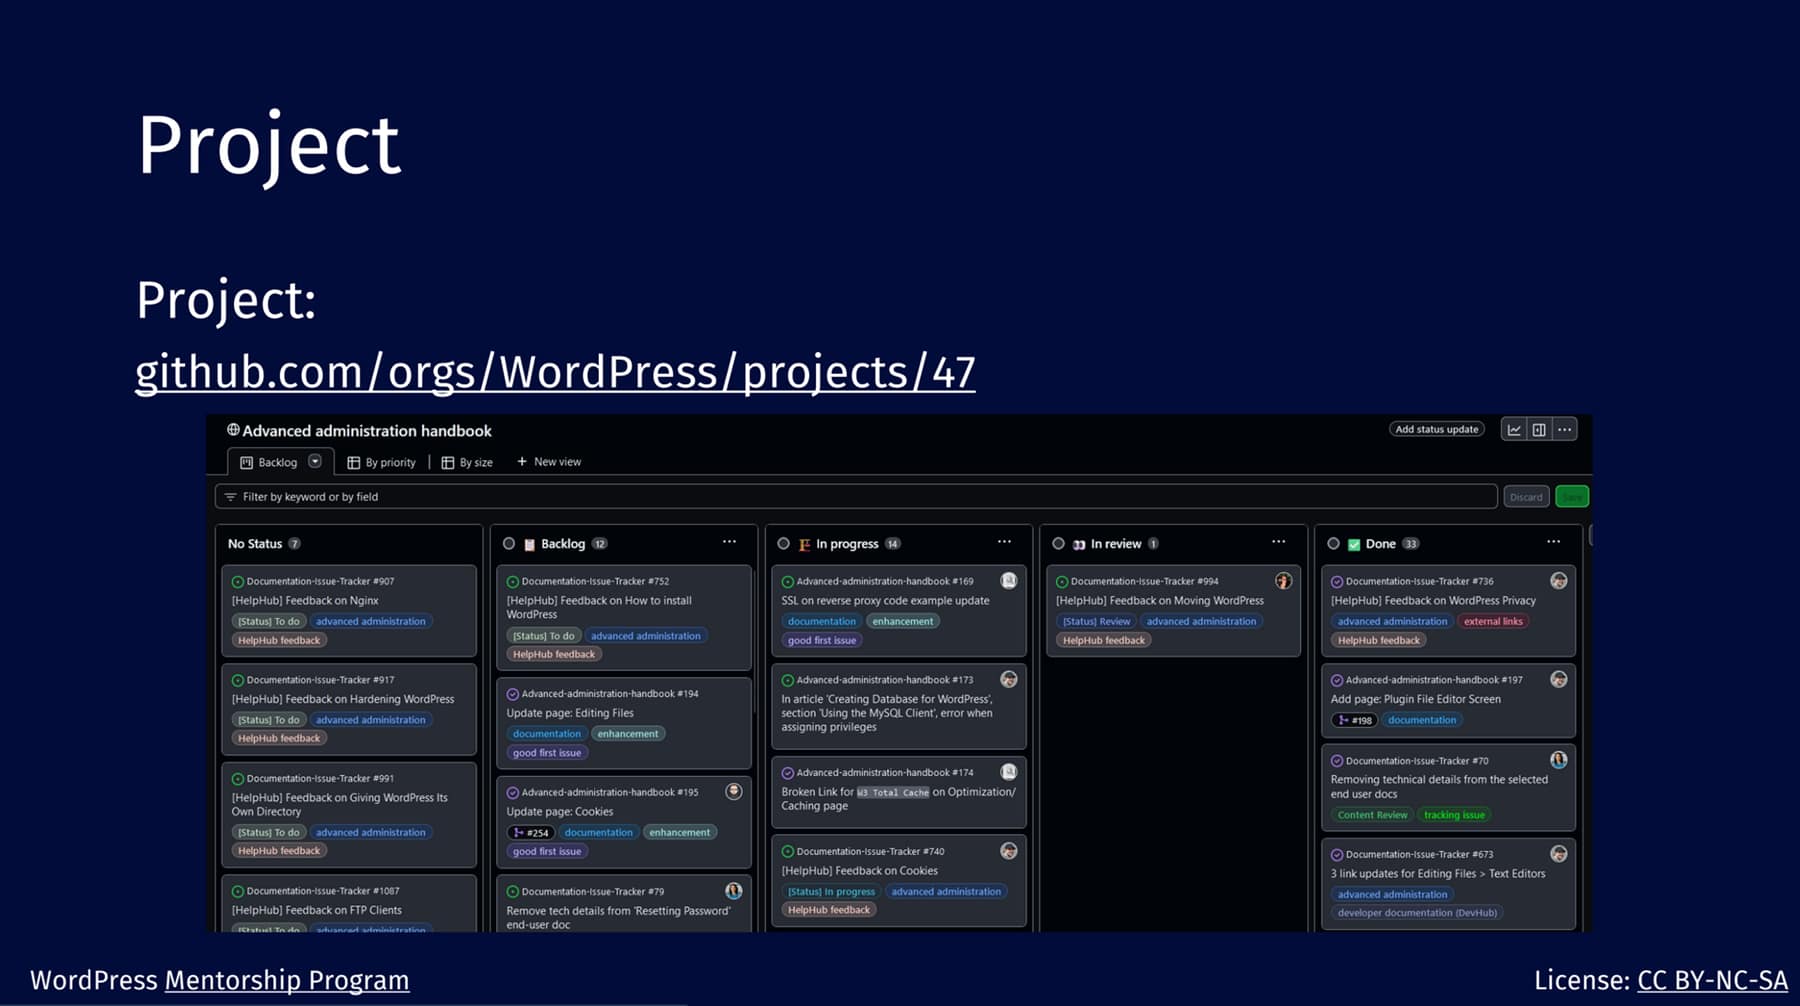
Task: Open project insights via the chart icon
Action: coord(1515,429)
